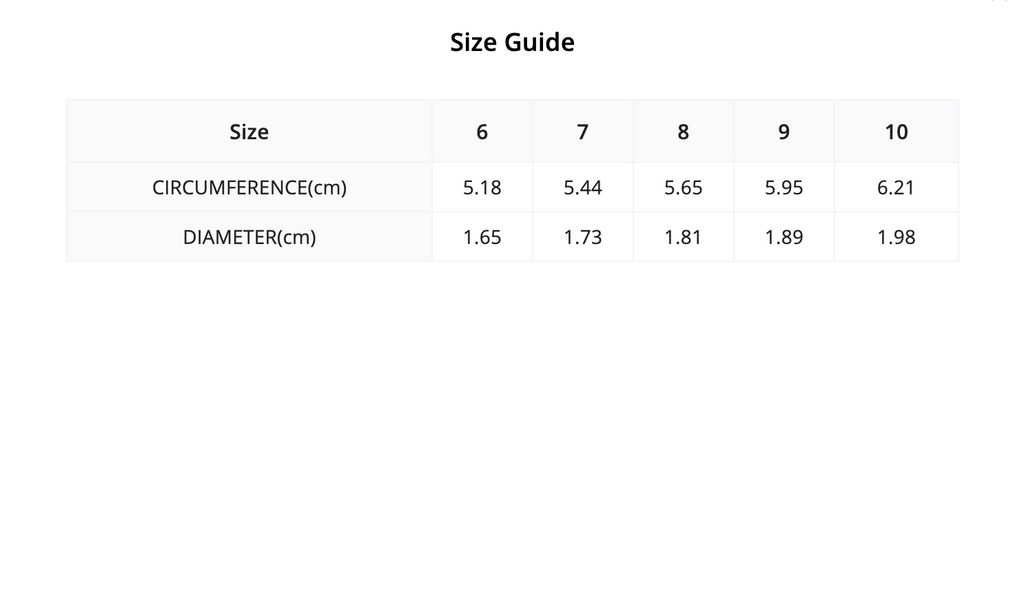Click size 10 column header
Screen dimensions: 1024x608
[x=896, y=131]
